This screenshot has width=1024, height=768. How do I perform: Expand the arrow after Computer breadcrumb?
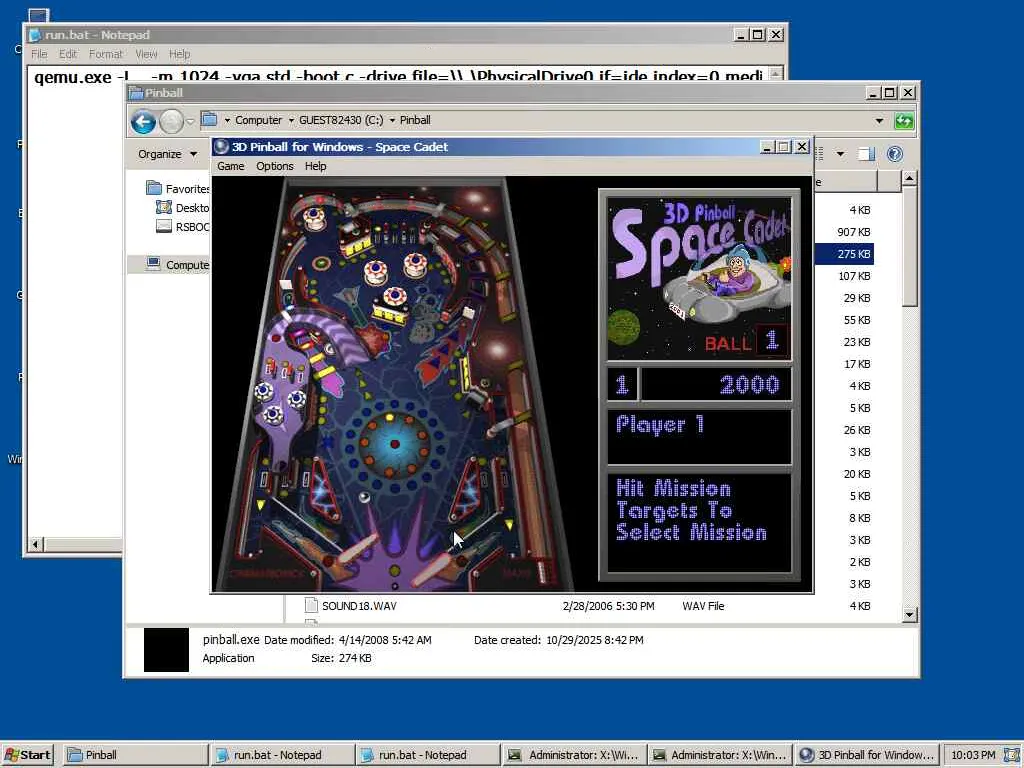291,120
